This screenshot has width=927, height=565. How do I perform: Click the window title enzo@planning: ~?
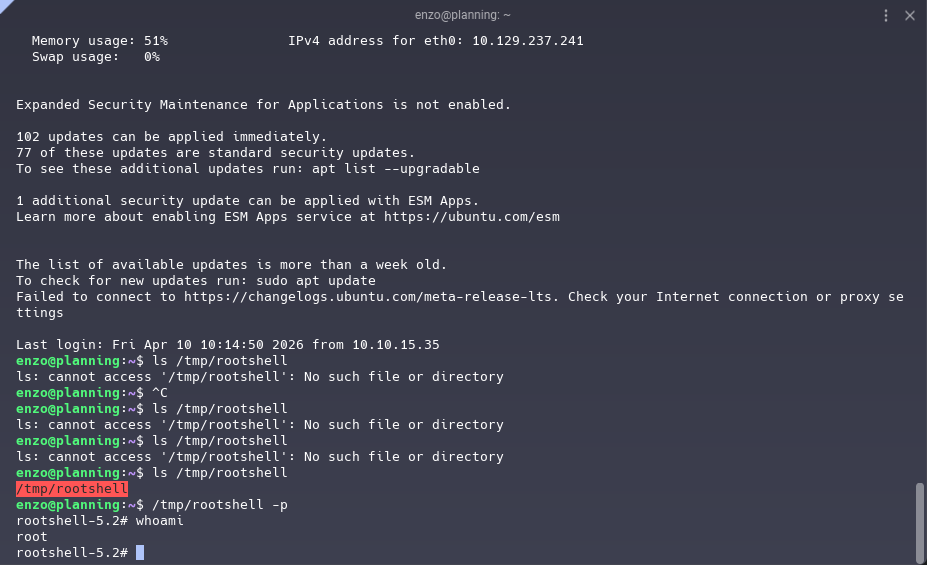pos(463,15)
